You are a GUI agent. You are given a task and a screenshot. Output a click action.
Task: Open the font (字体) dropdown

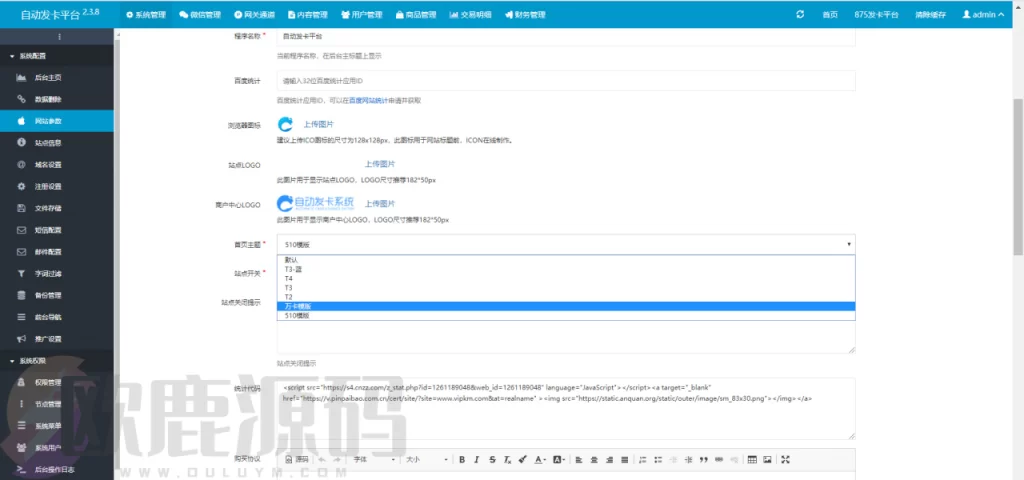tap(374, 460)
